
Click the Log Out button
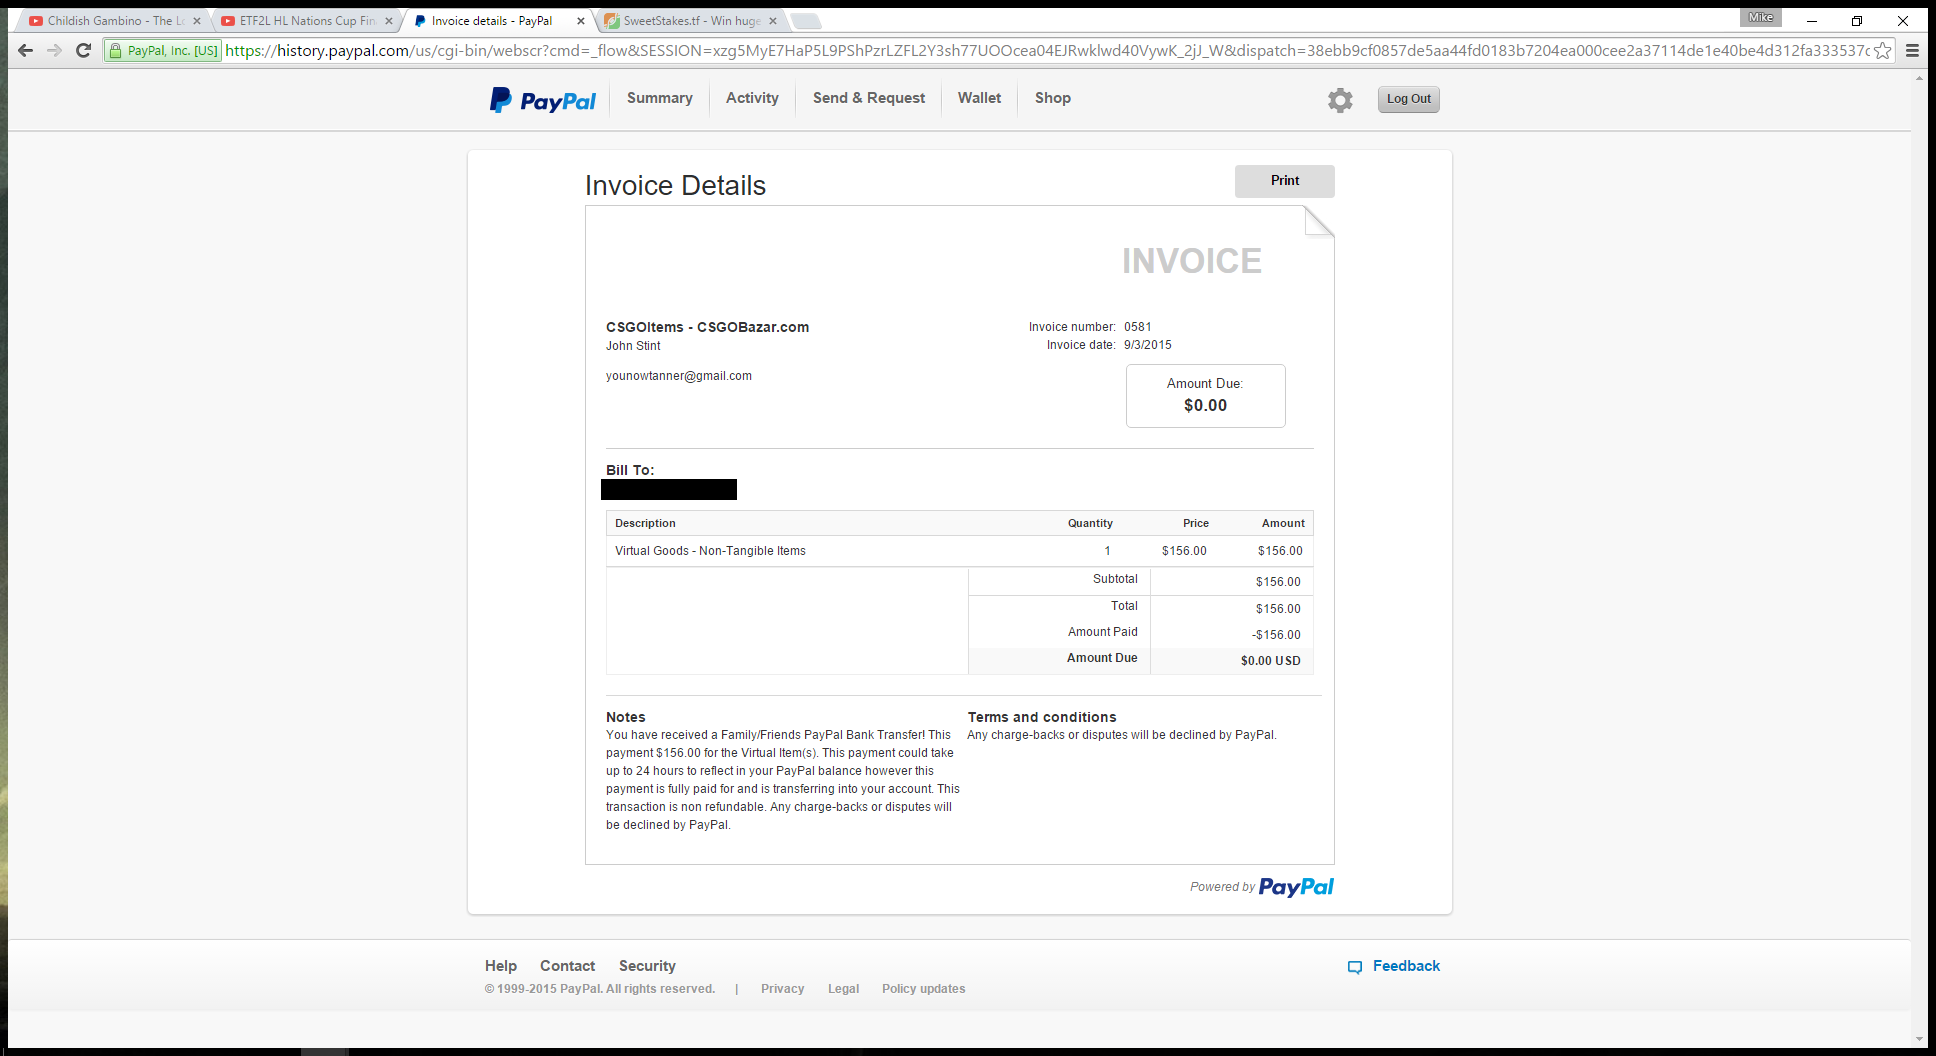point(1409,99)
